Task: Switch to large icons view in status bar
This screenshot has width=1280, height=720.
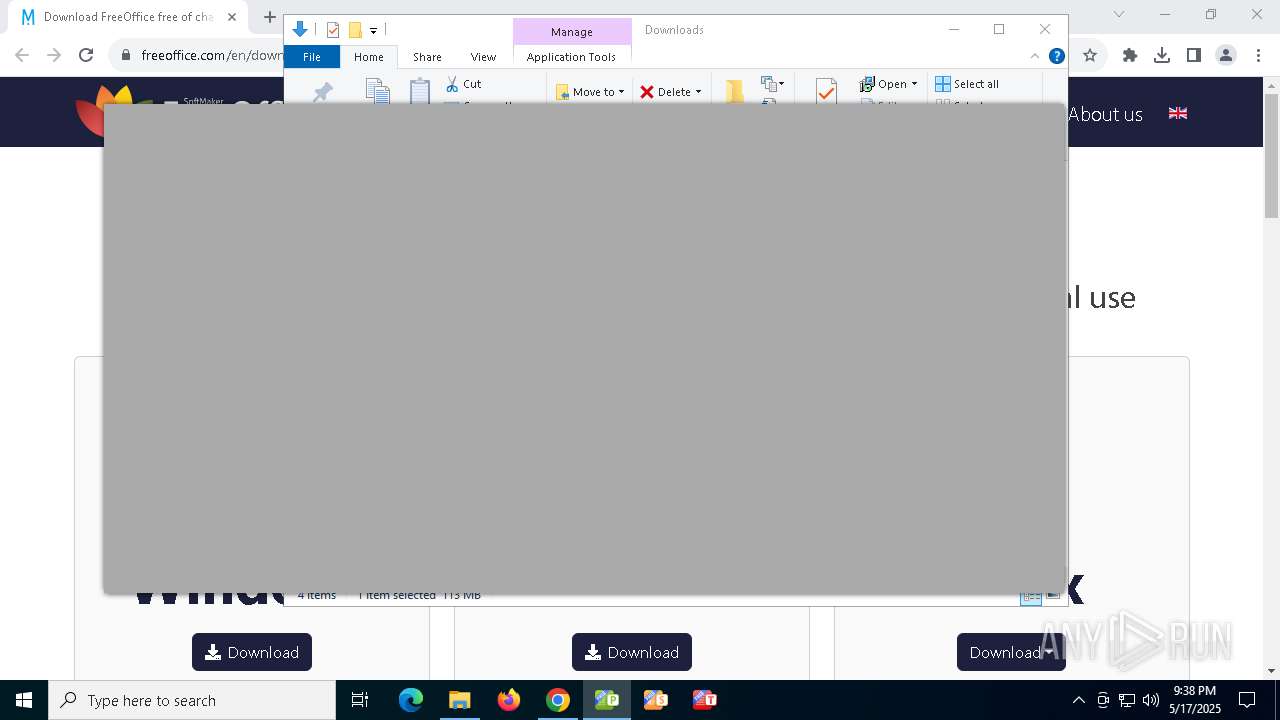Action: click(x=1053, y=595)
